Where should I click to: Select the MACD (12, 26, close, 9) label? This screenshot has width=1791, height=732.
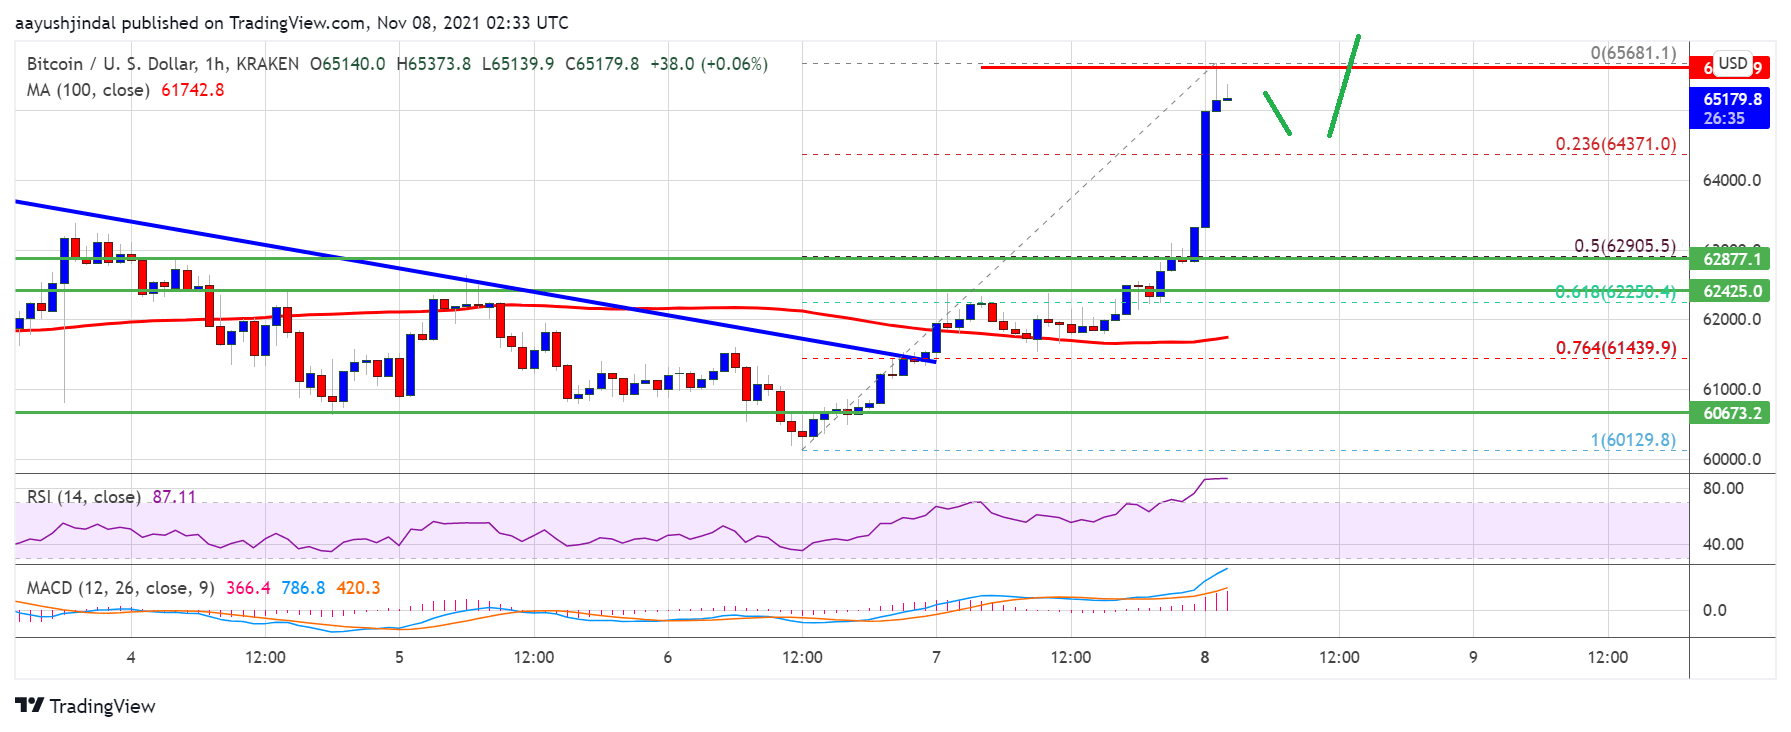point(120,588)
